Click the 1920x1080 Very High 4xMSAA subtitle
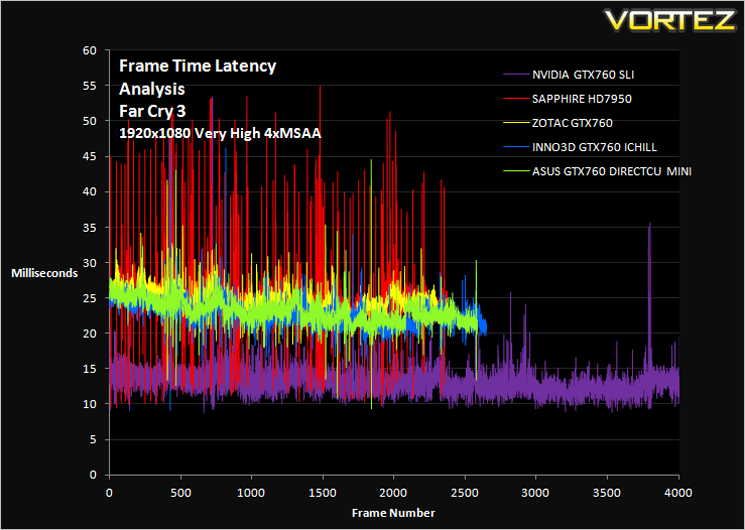This screenshot has width=745, height=530. (x=220, y=134)
